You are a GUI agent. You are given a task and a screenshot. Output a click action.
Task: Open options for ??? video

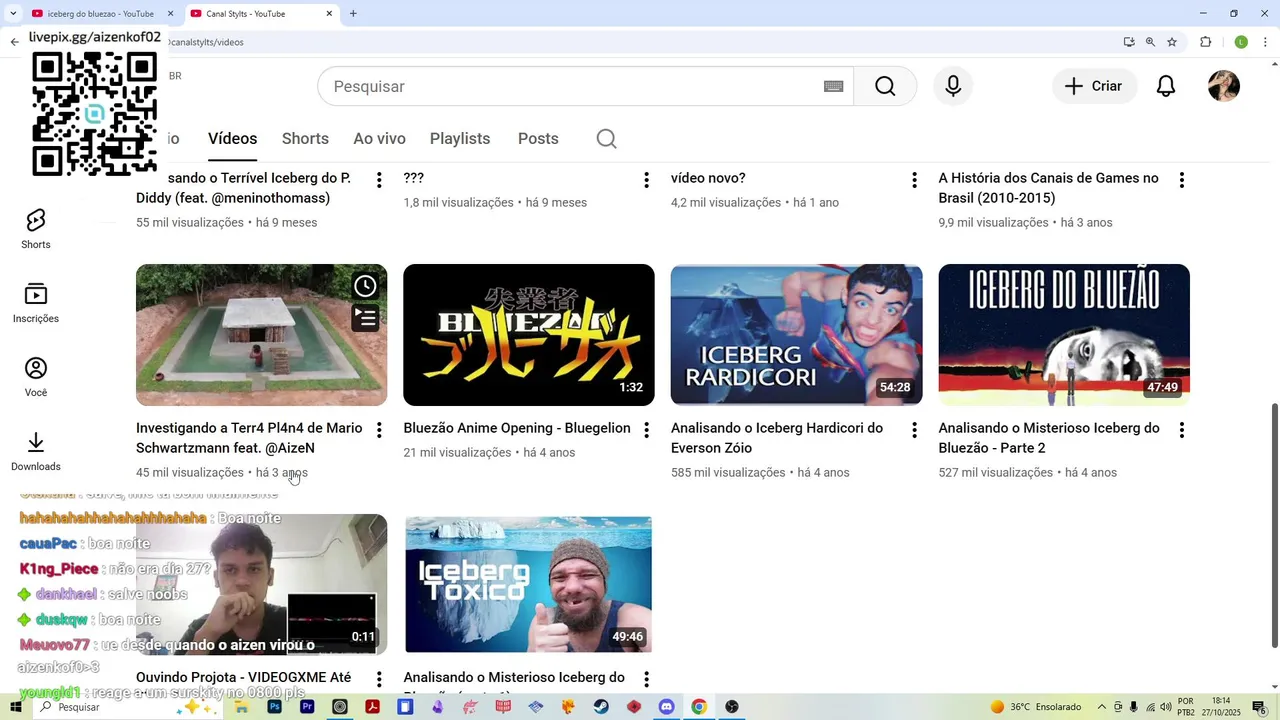pos(646,180)
